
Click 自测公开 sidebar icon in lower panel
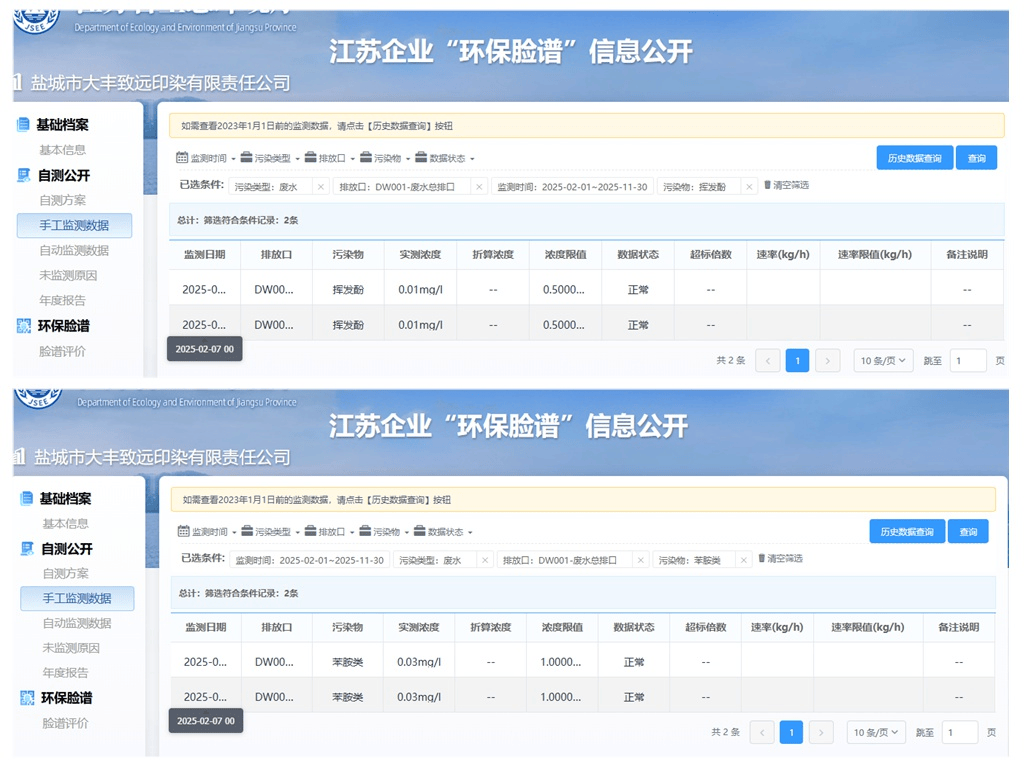point(27,549)
